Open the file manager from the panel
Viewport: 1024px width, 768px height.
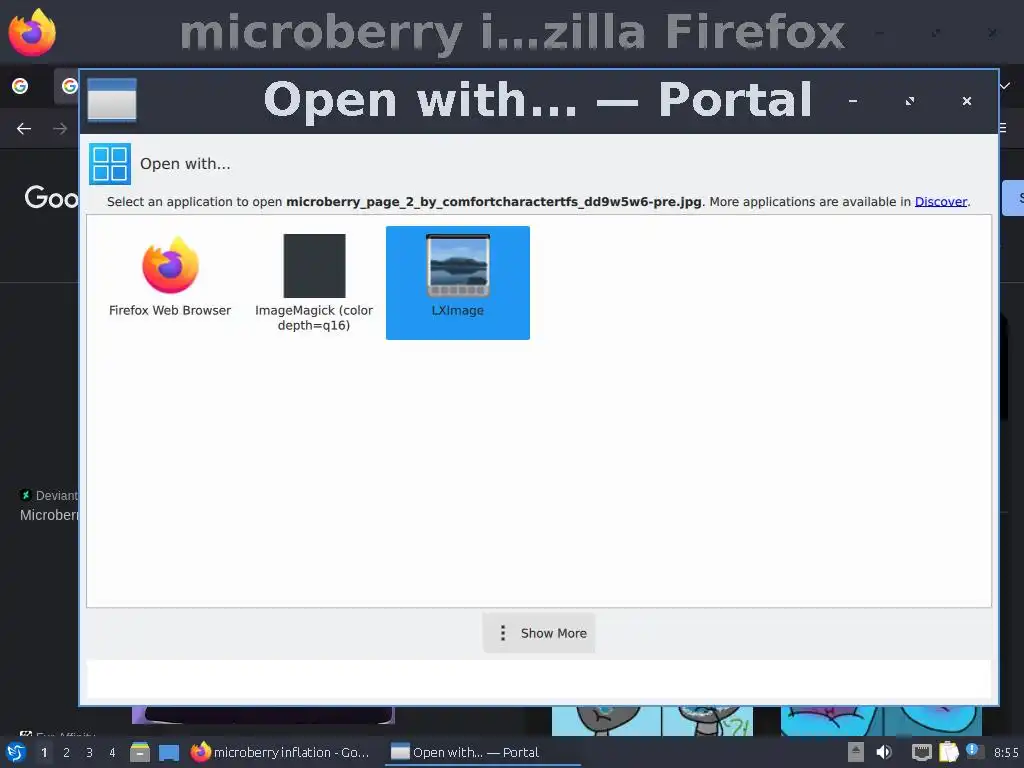[x=140, y=752]
